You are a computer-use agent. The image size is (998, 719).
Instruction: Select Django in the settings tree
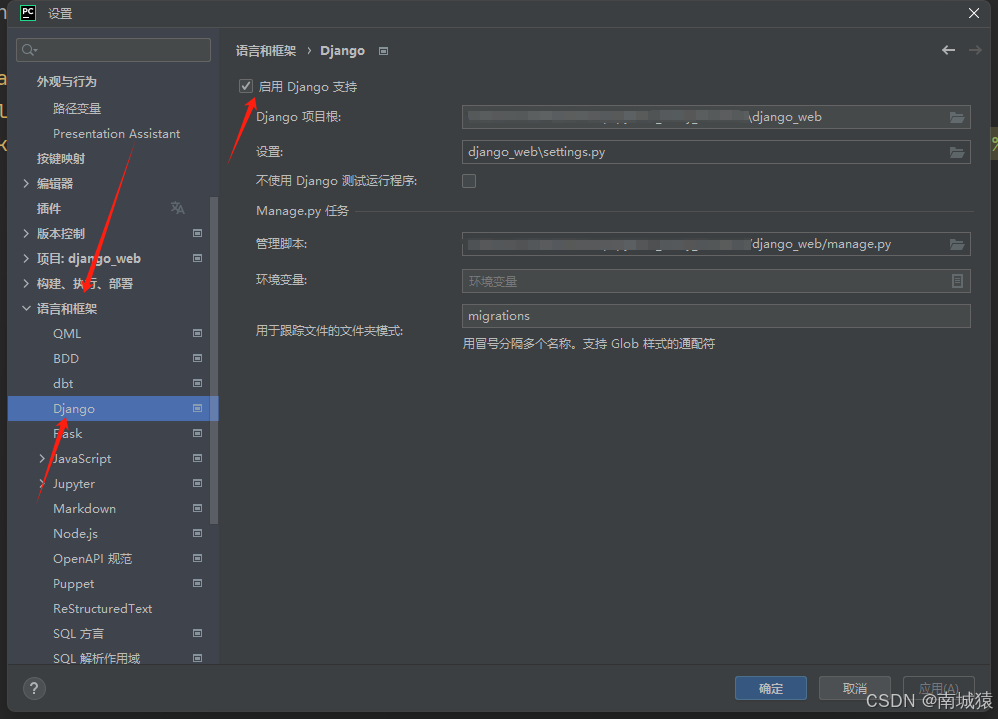tap(113, 408)
